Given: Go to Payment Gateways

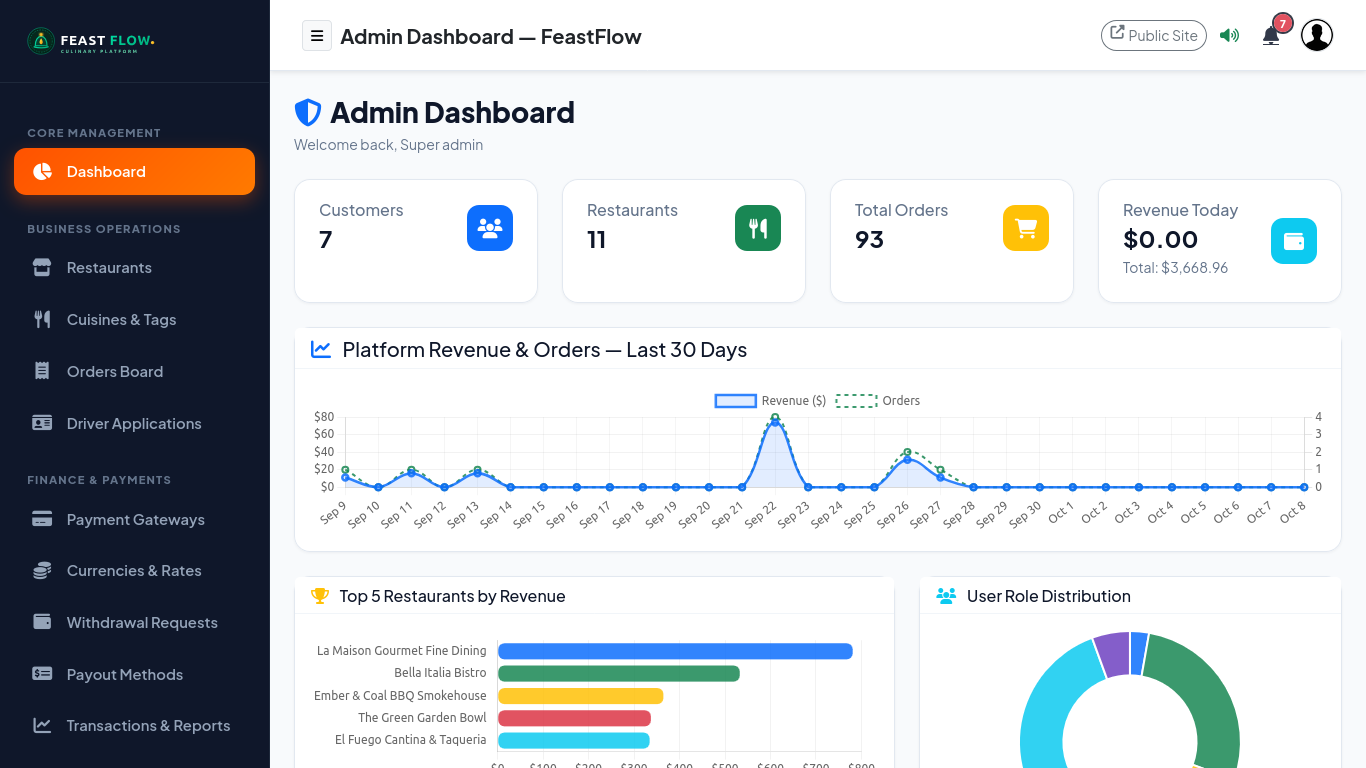Looking at the screenshot, I should click(134, 520).
